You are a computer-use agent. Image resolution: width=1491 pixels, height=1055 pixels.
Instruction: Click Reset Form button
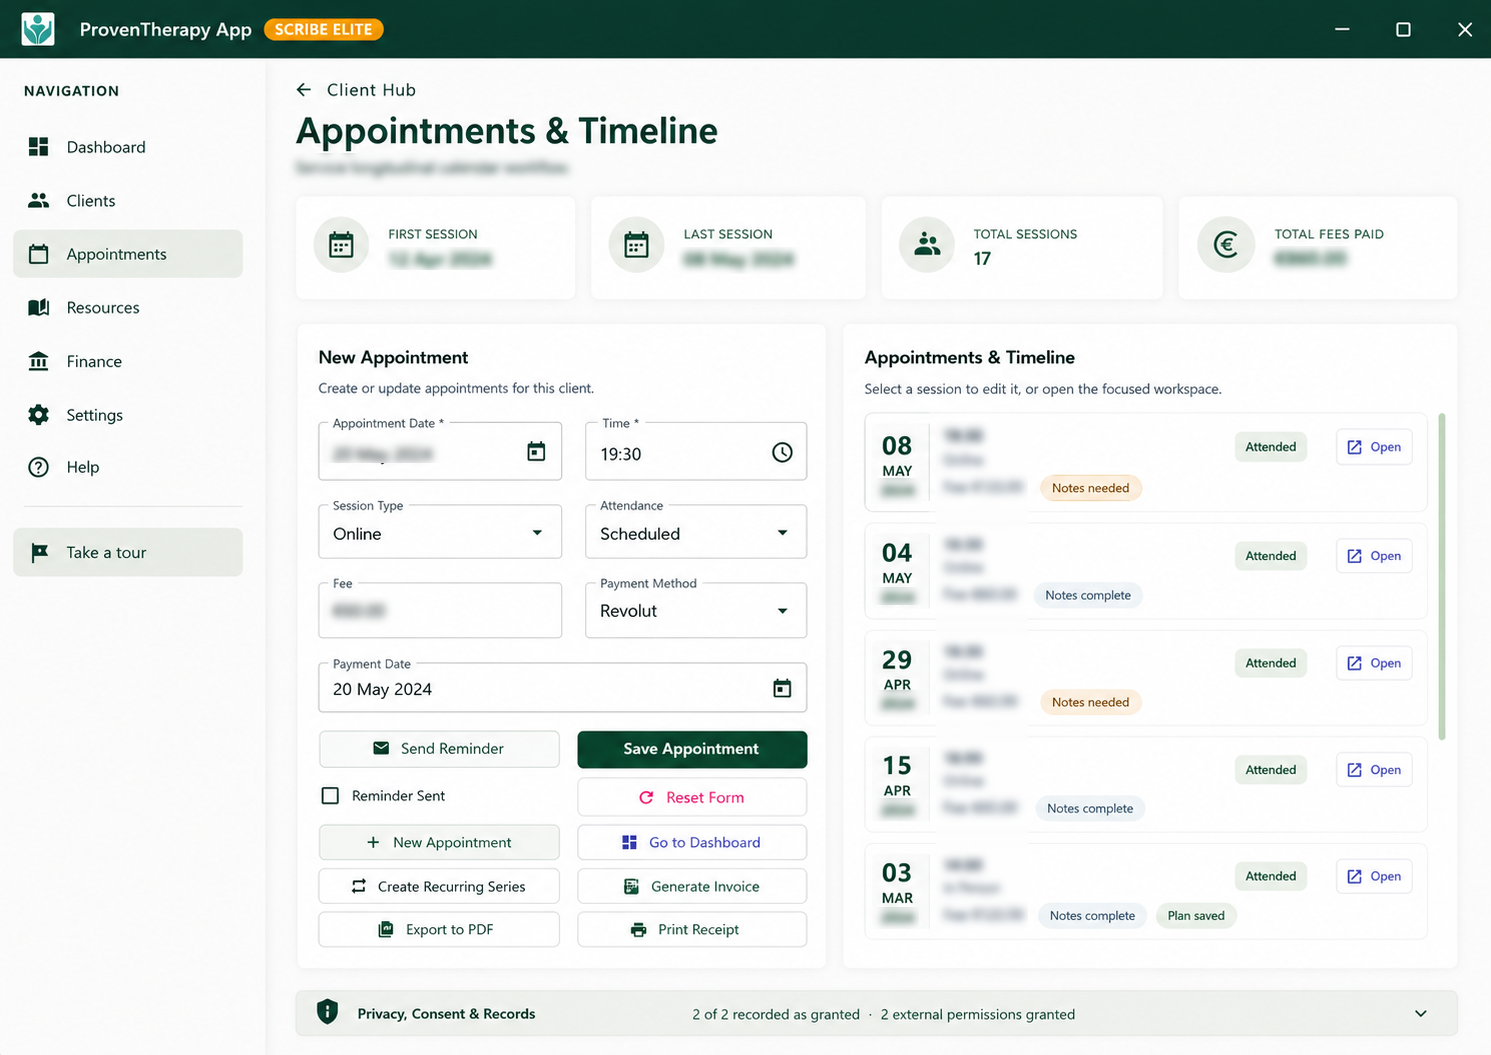pyautogui.click(x=692, y=797)
